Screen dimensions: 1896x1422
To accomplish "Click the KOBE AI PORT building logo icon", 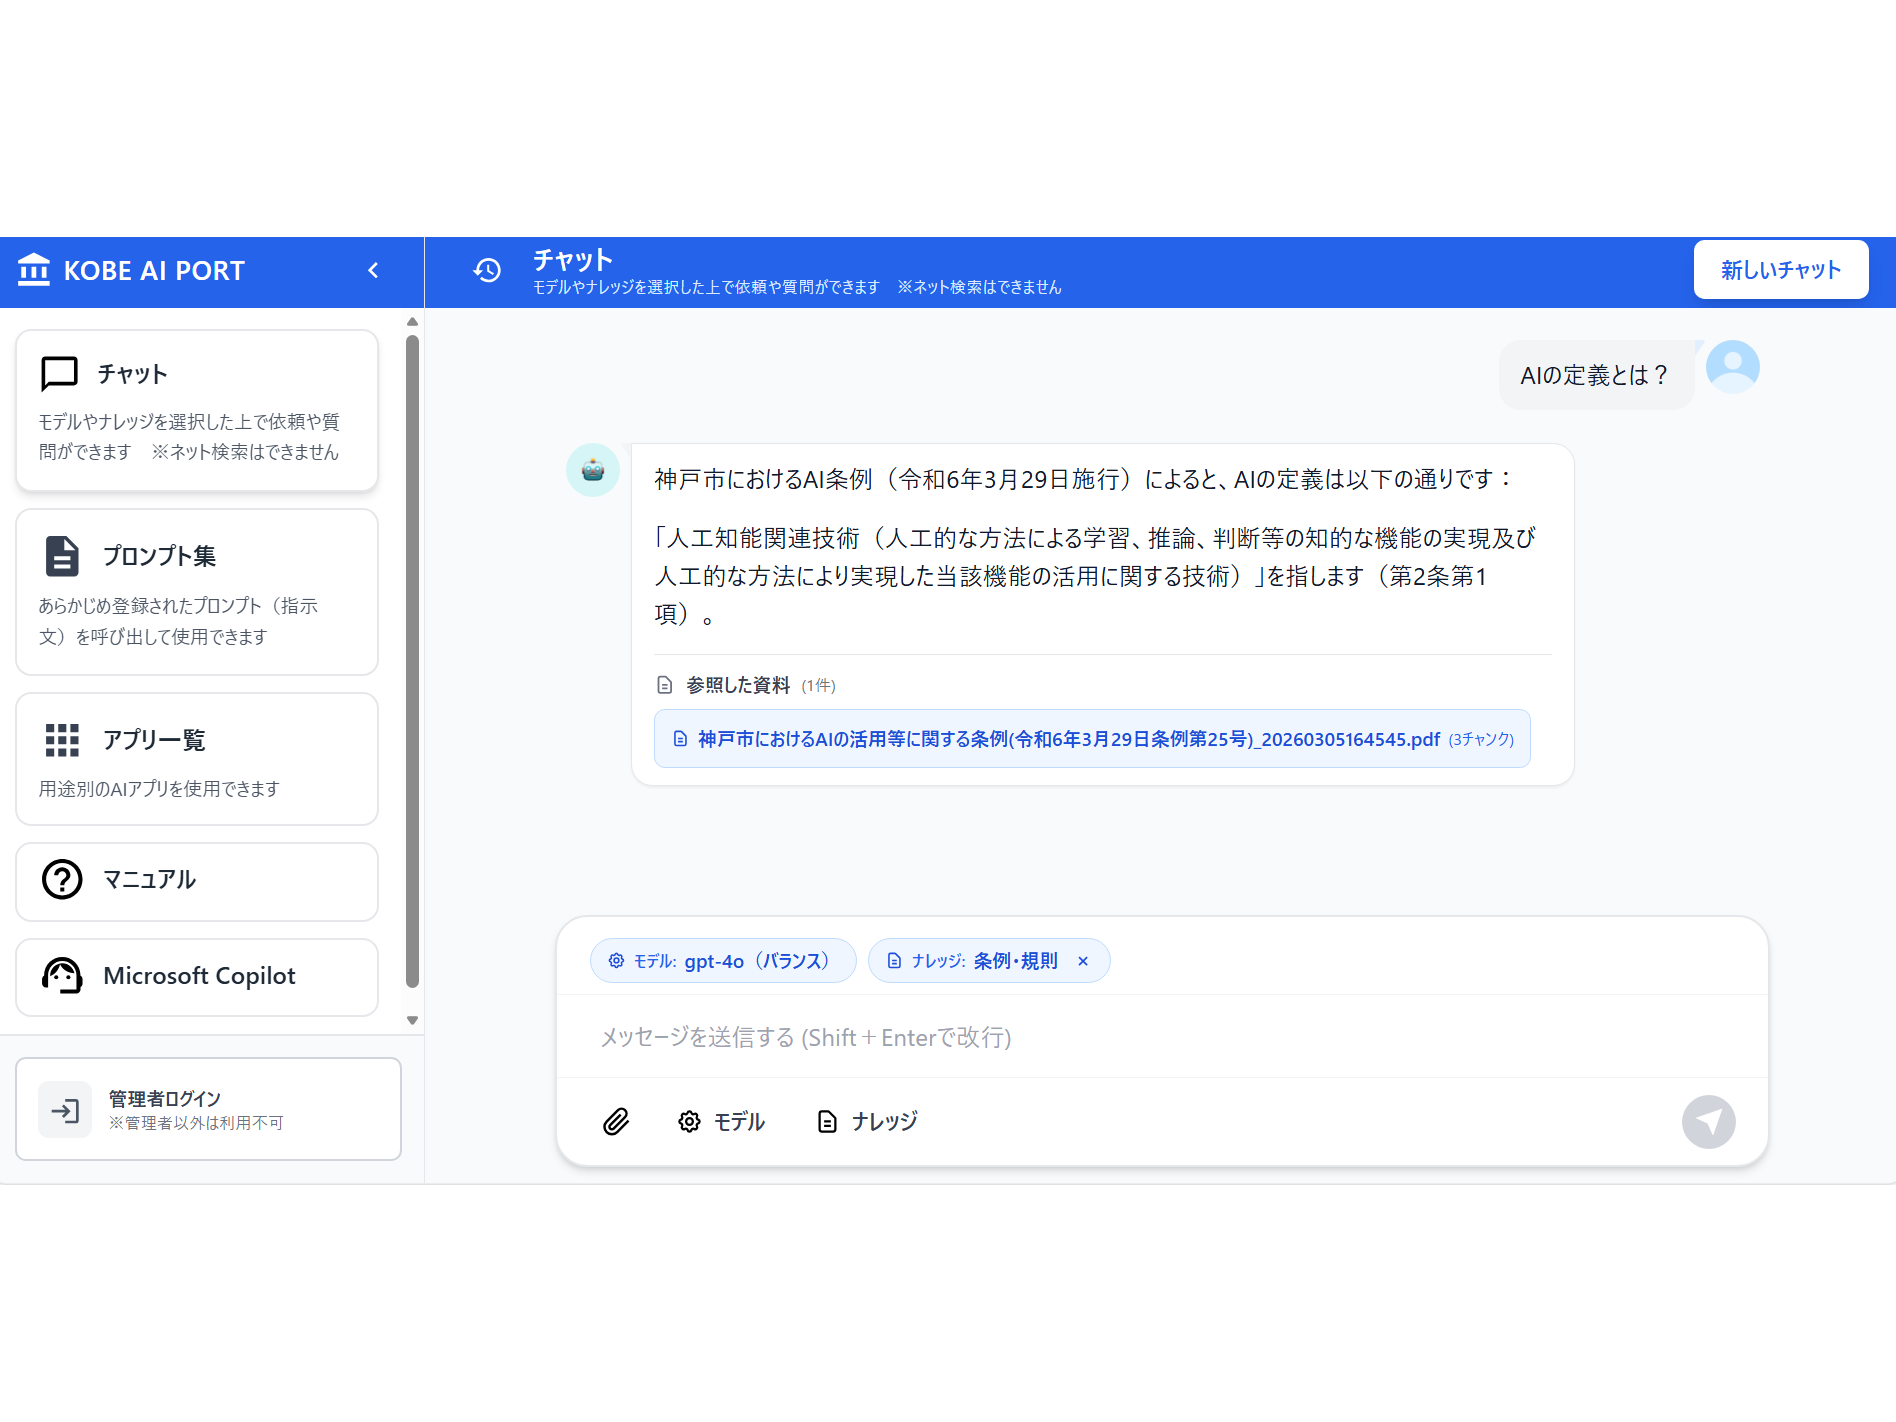I will point(34,270).
